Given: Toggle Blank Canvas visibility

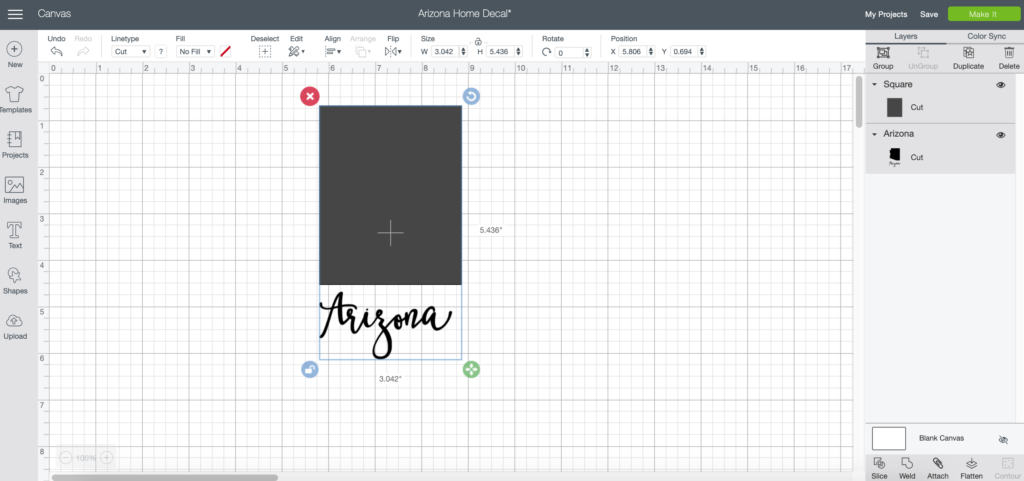Looking at the screenshot, I should [1004, 440].
